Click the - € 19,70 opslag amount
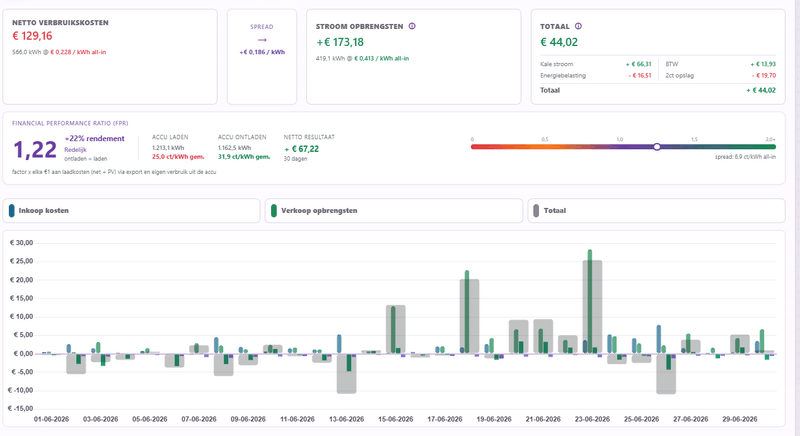 tap(764, 75)
